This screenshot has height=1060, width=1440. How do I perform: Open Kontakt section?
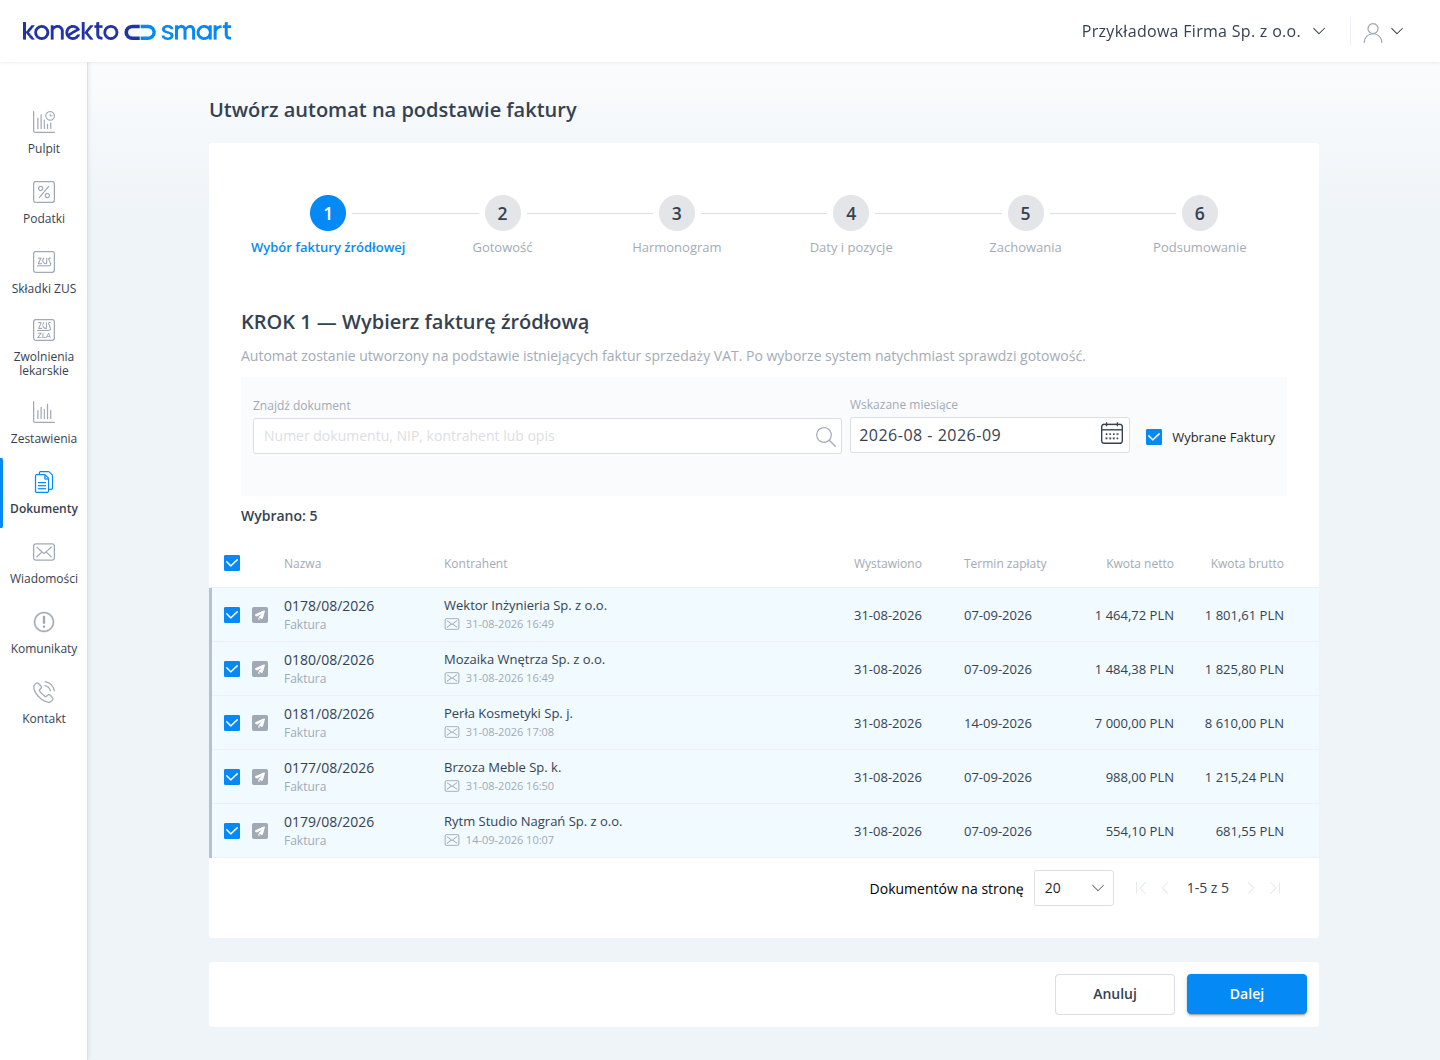44,703
